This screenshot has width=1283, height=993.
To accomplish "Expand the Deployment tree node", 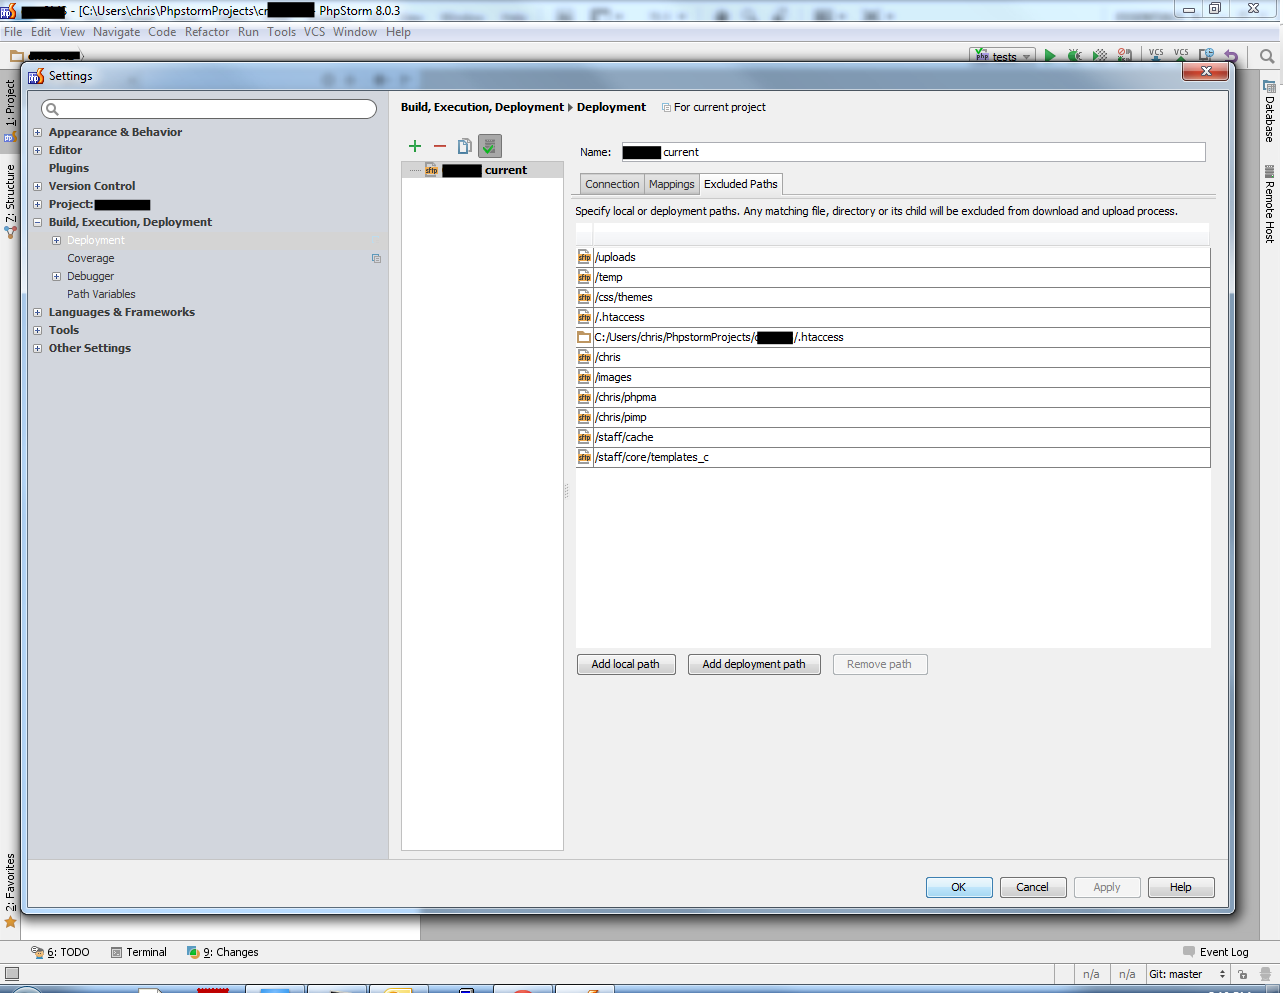I will [57, 240].
